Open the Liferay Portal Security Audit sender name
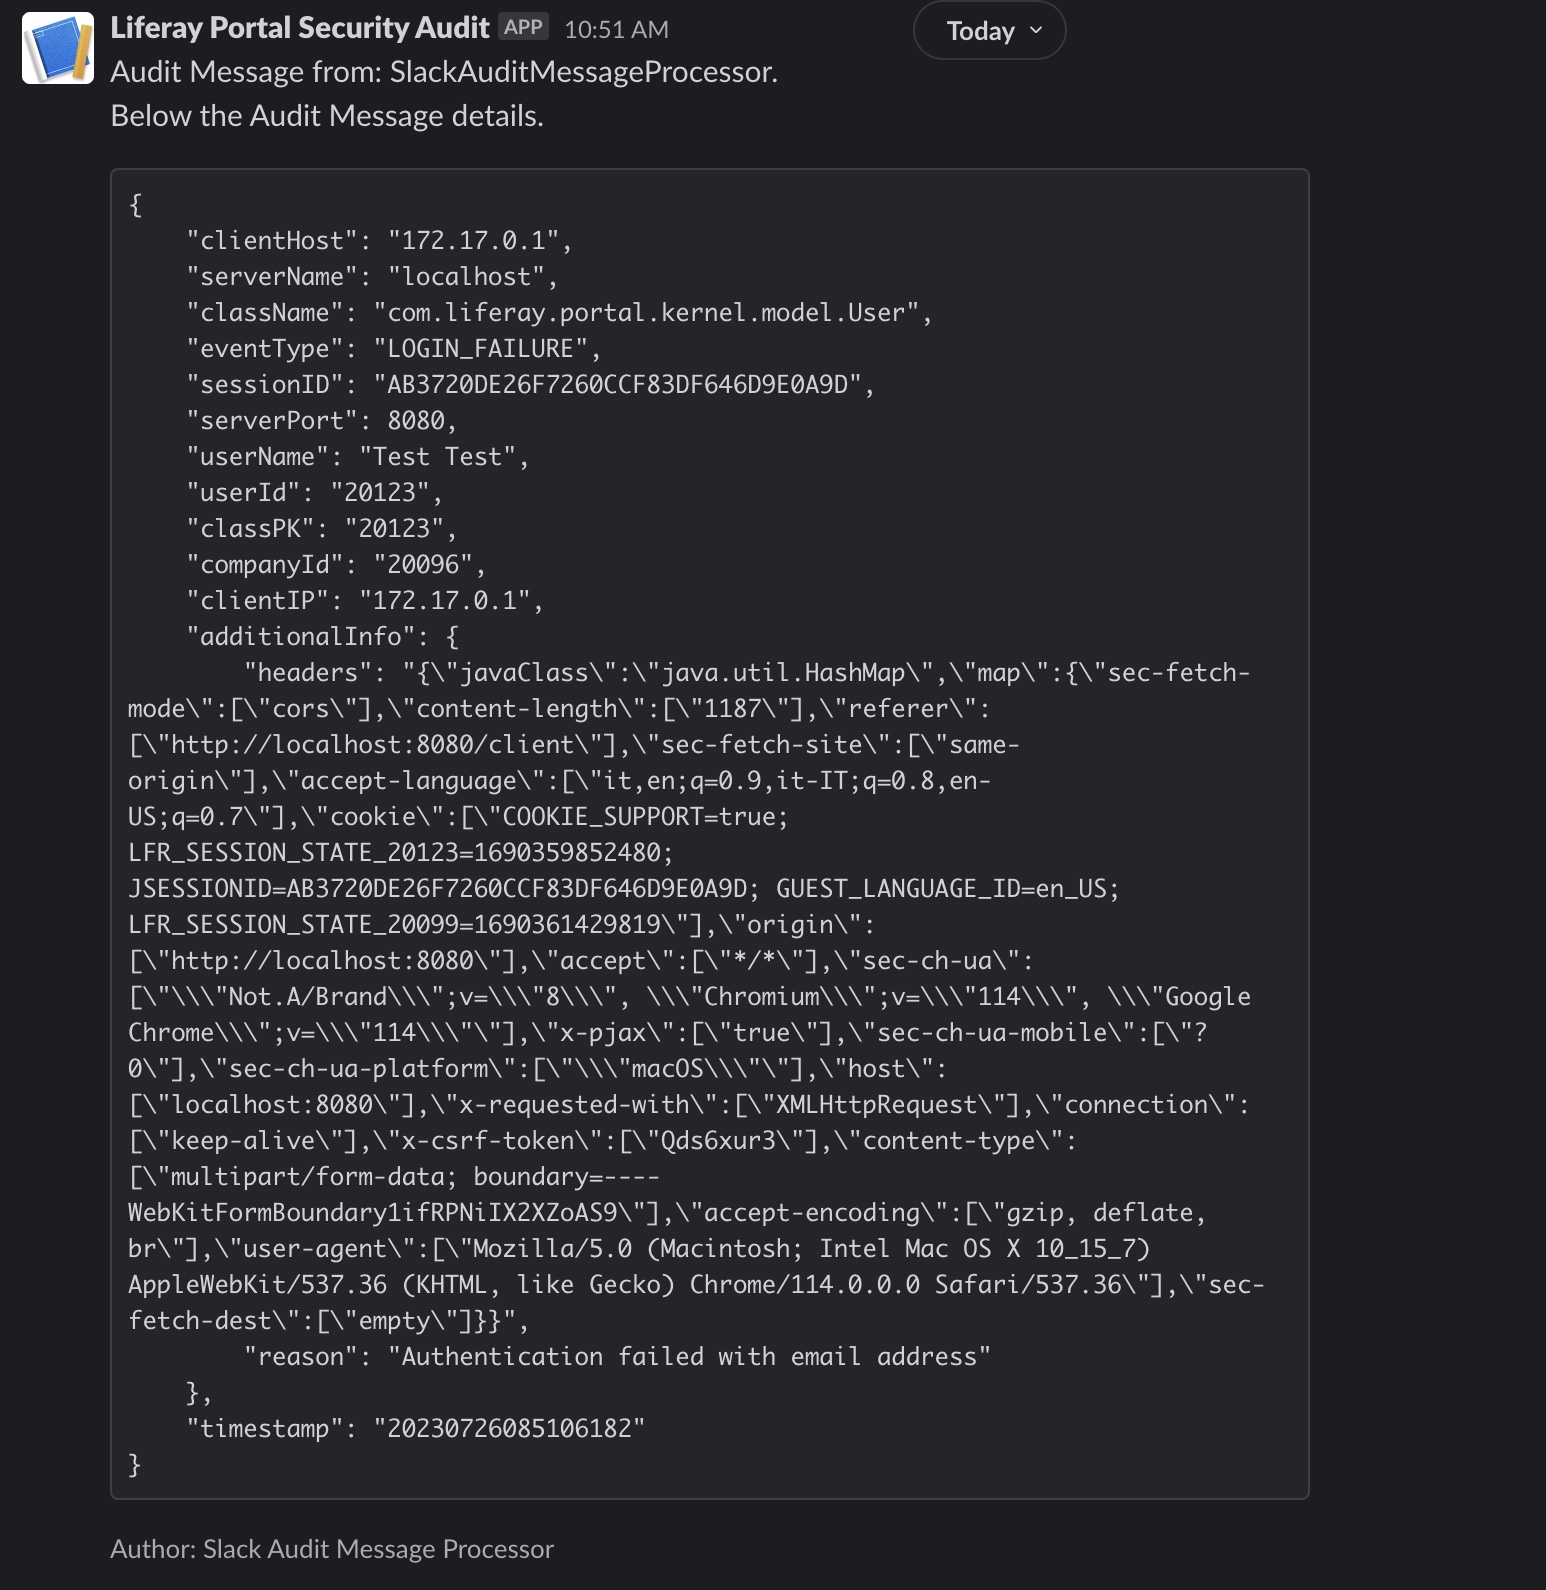Screen dimensions: 1546x1590 pos(300,28)
